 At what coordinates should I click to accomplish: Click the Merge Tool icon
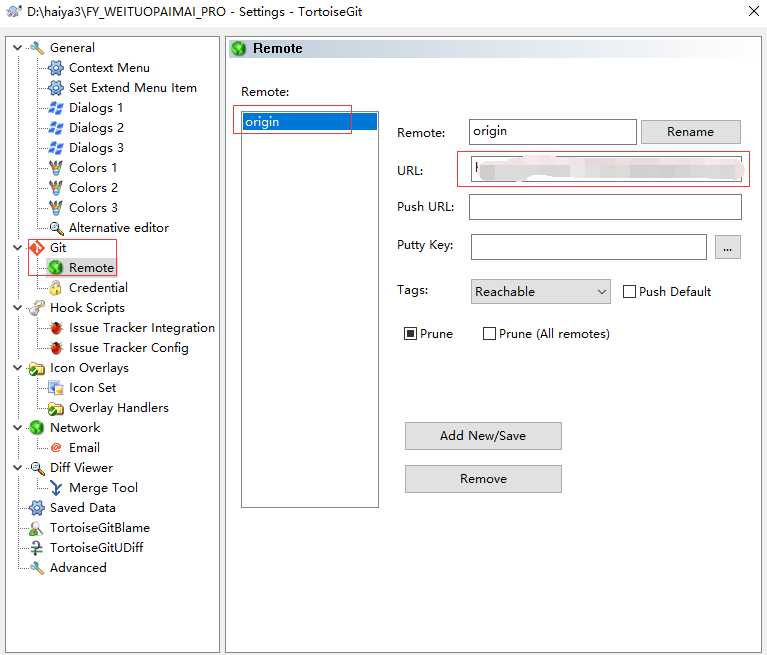(56, 488)
